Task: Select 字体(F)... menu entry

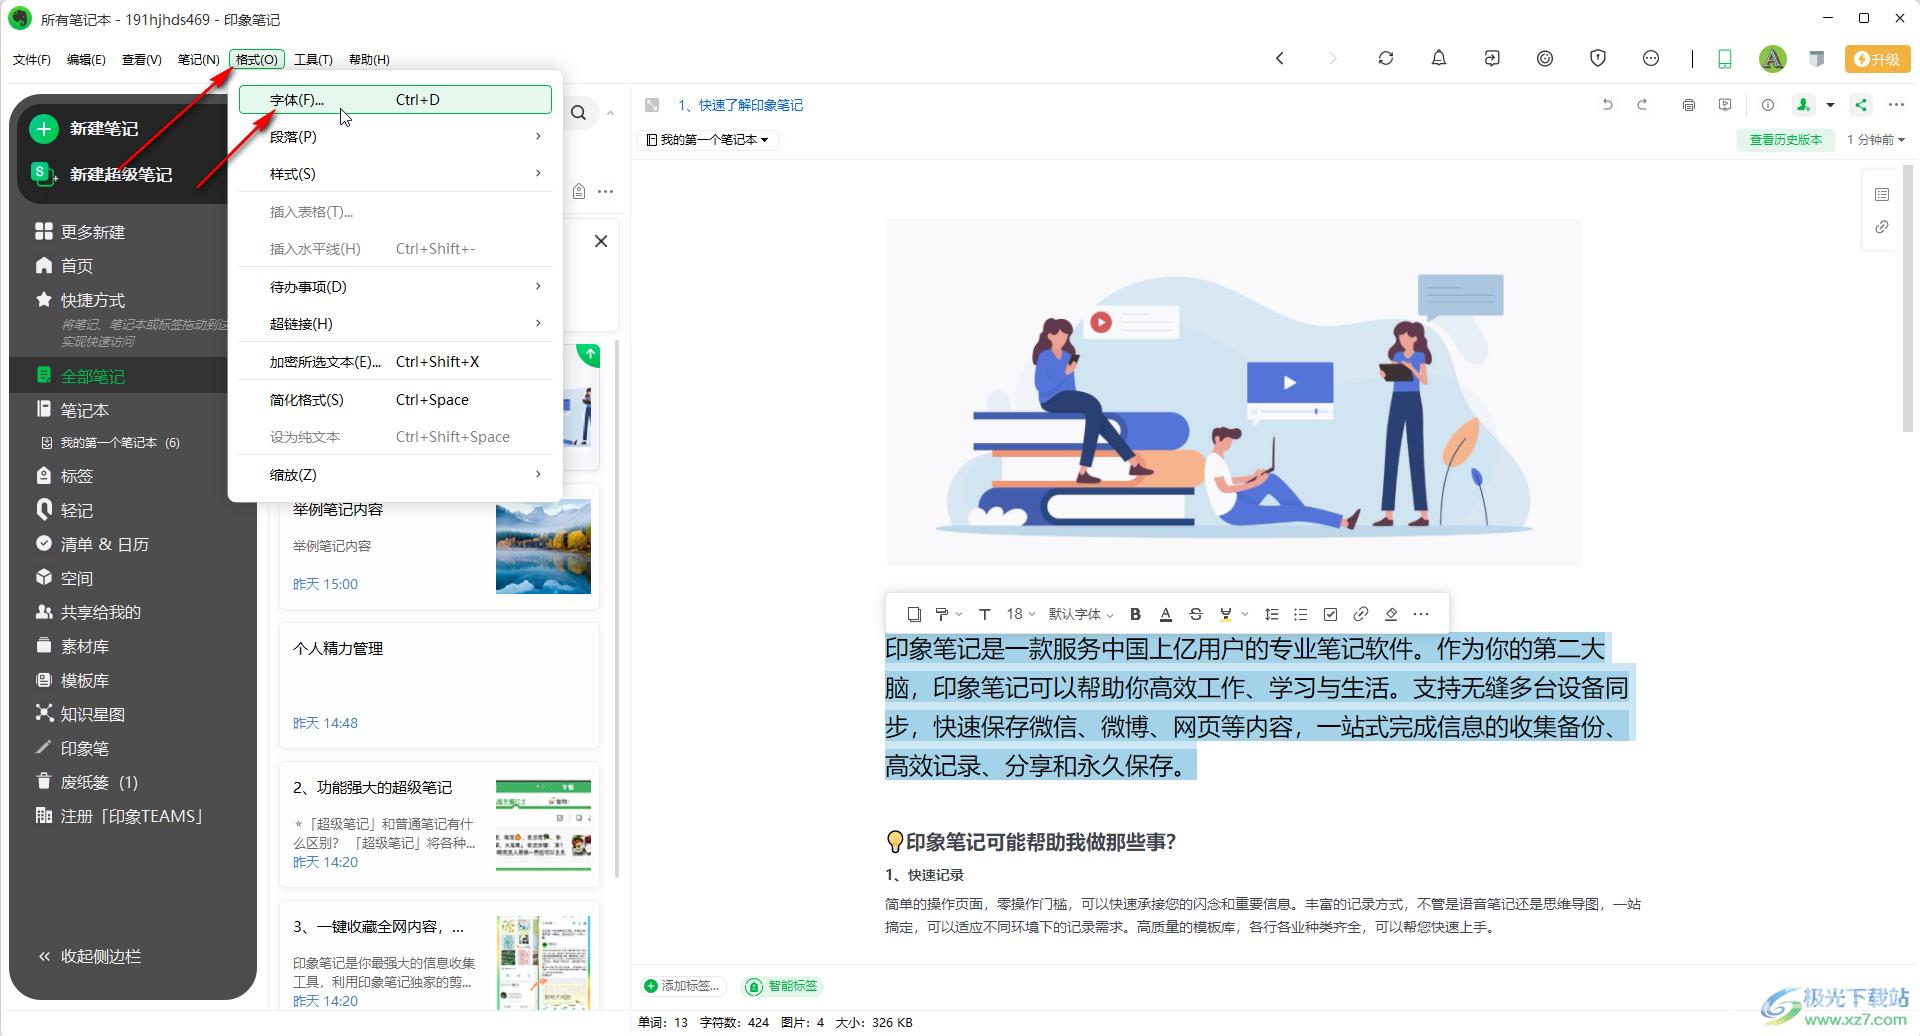Action: point(395,100)
